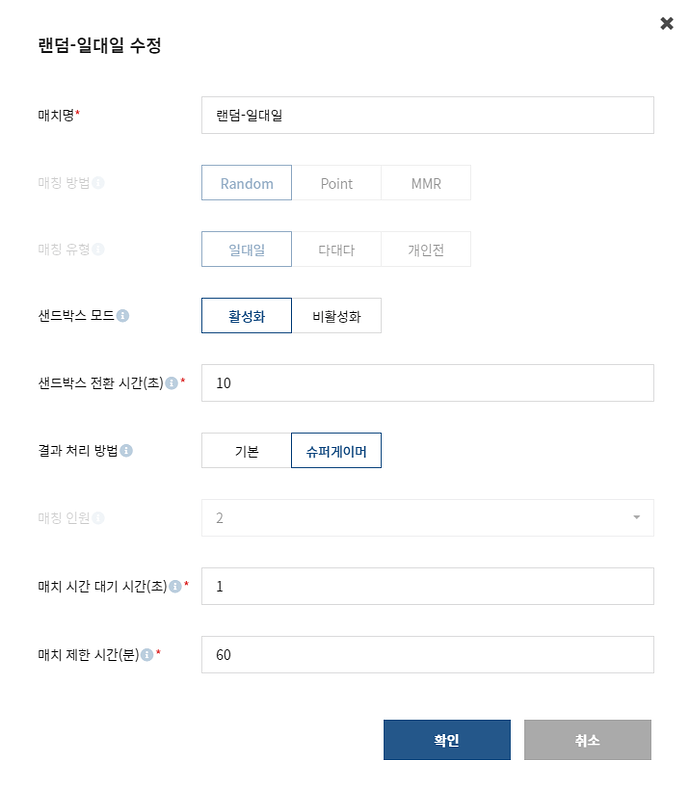Select the Point matching method

(337, 183)
